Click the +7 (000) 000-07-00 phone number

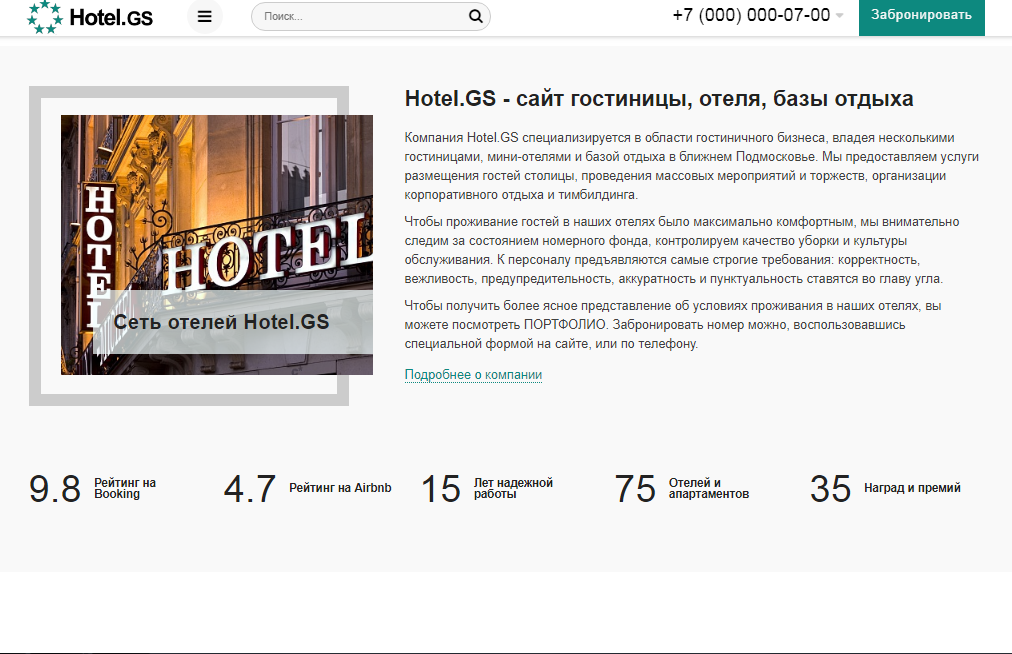[x=750, y=15]
